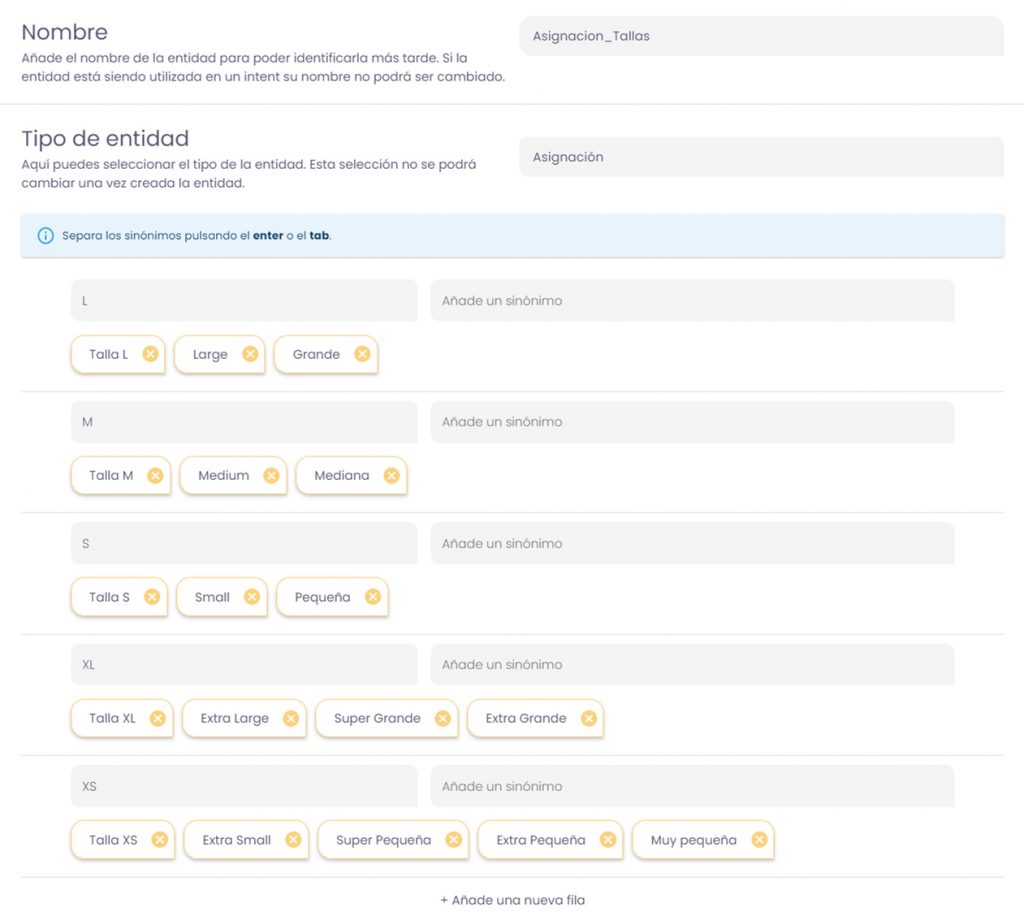Click the info icon in the blue banner
The image size is (1024, 921).
coord(45,236)
